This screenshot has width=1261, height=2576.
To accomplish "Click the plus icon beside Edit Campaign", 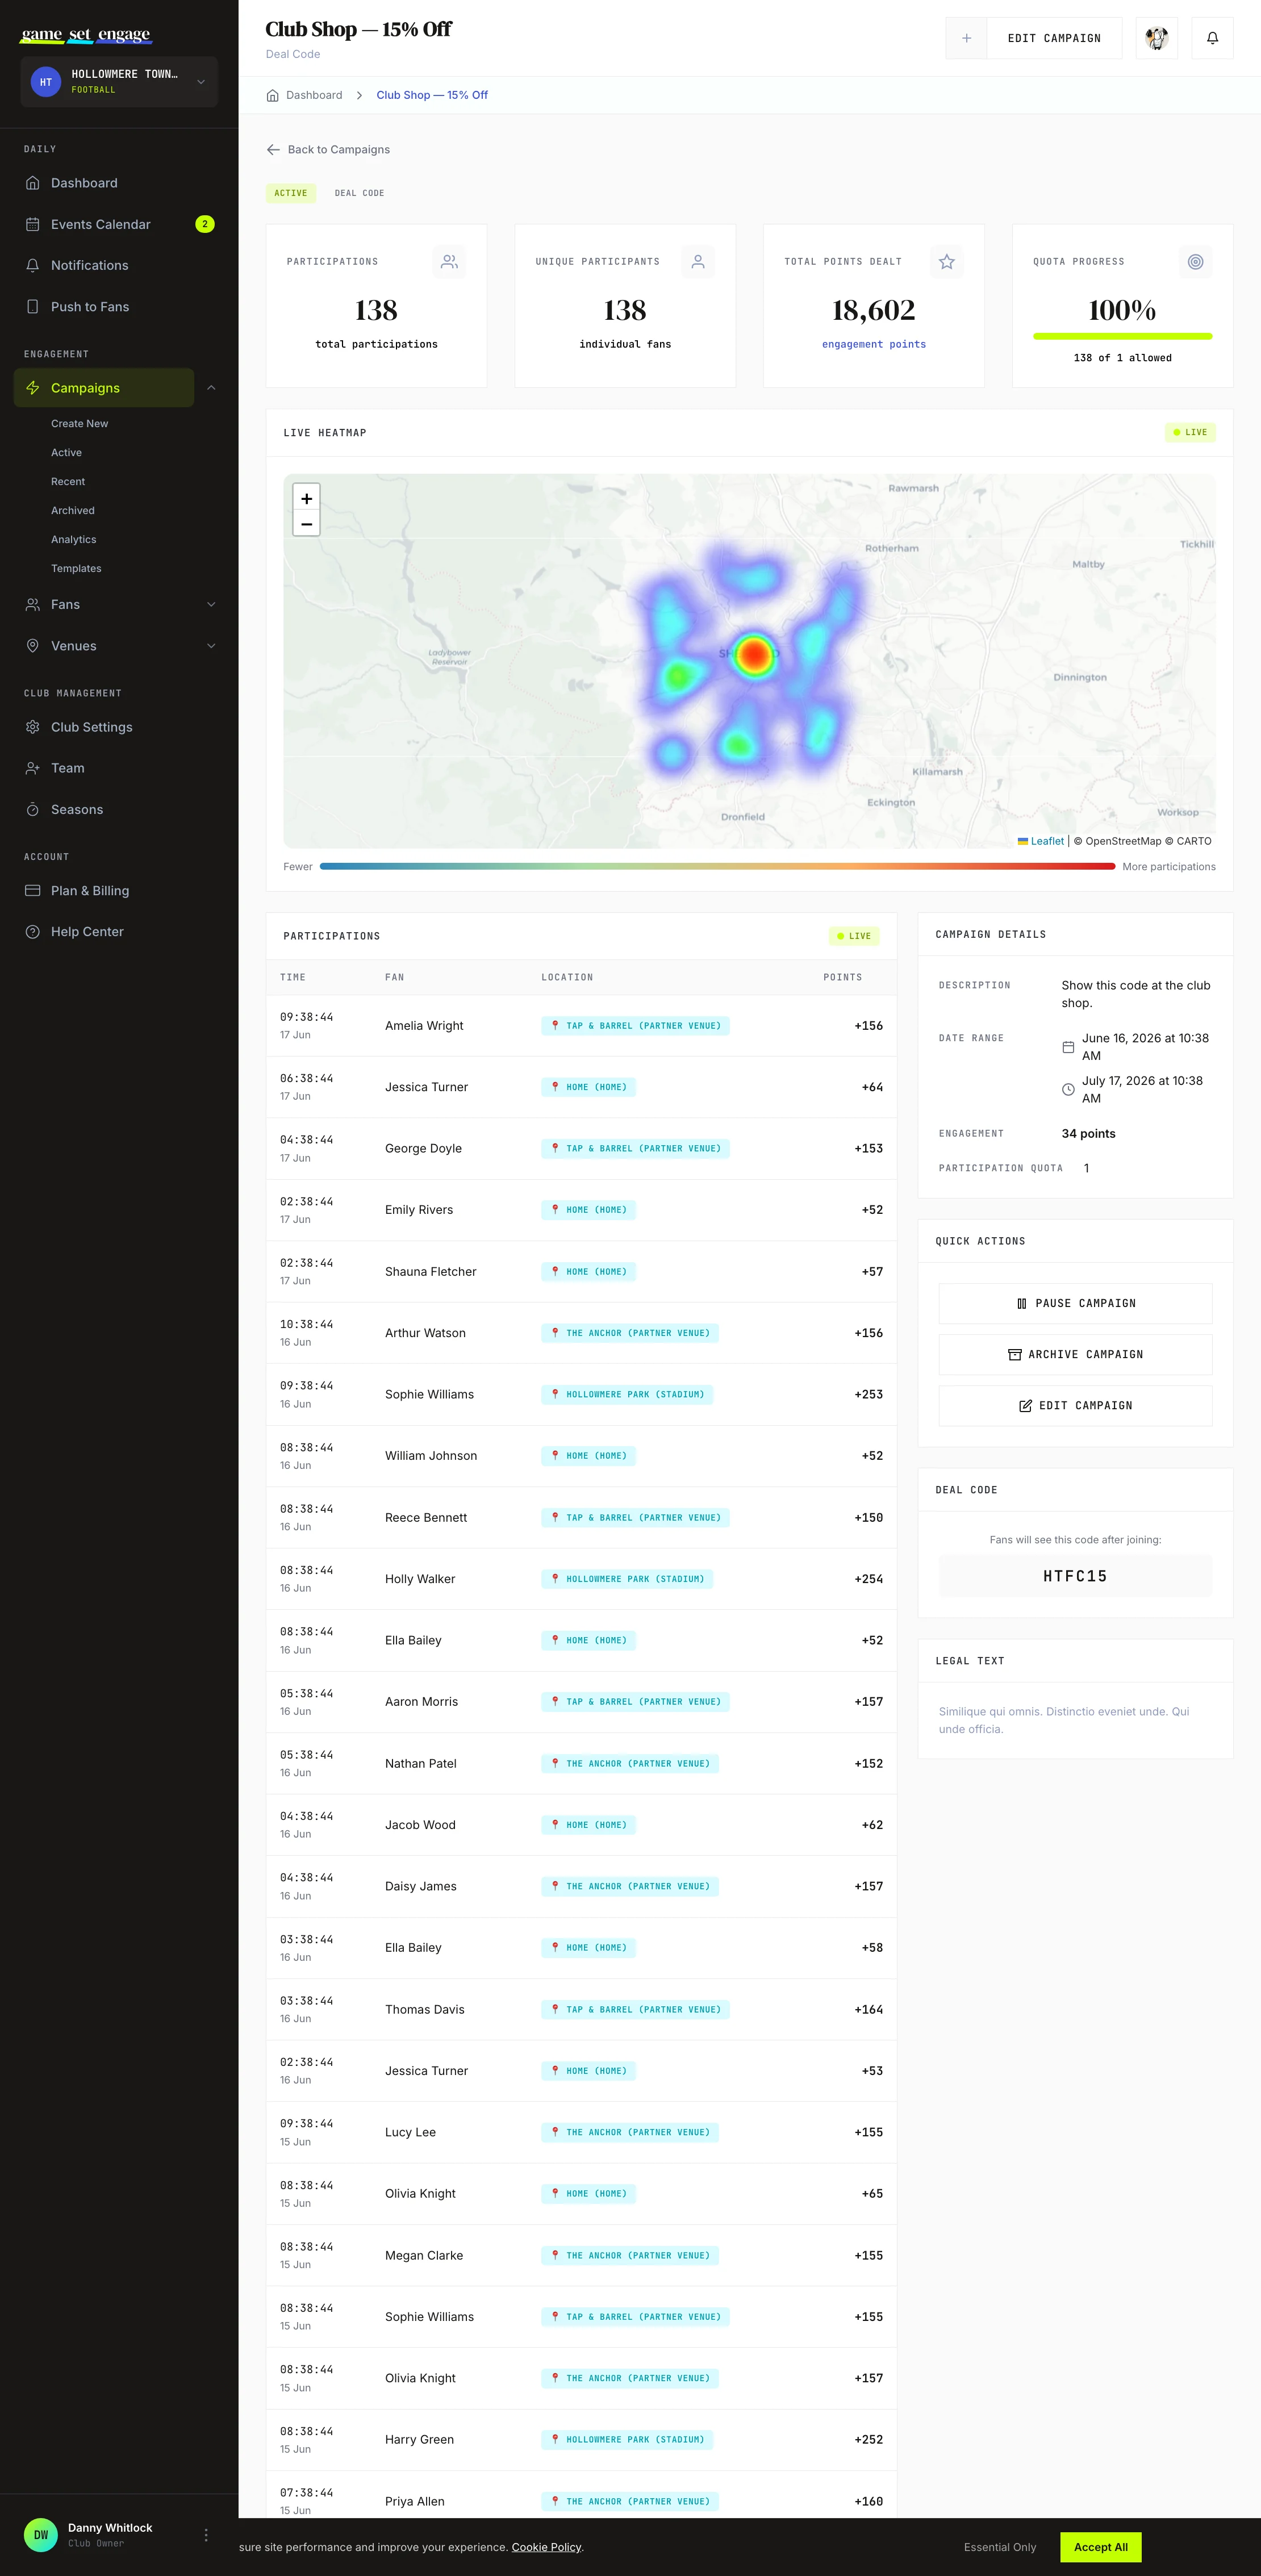I will (966, 38).
